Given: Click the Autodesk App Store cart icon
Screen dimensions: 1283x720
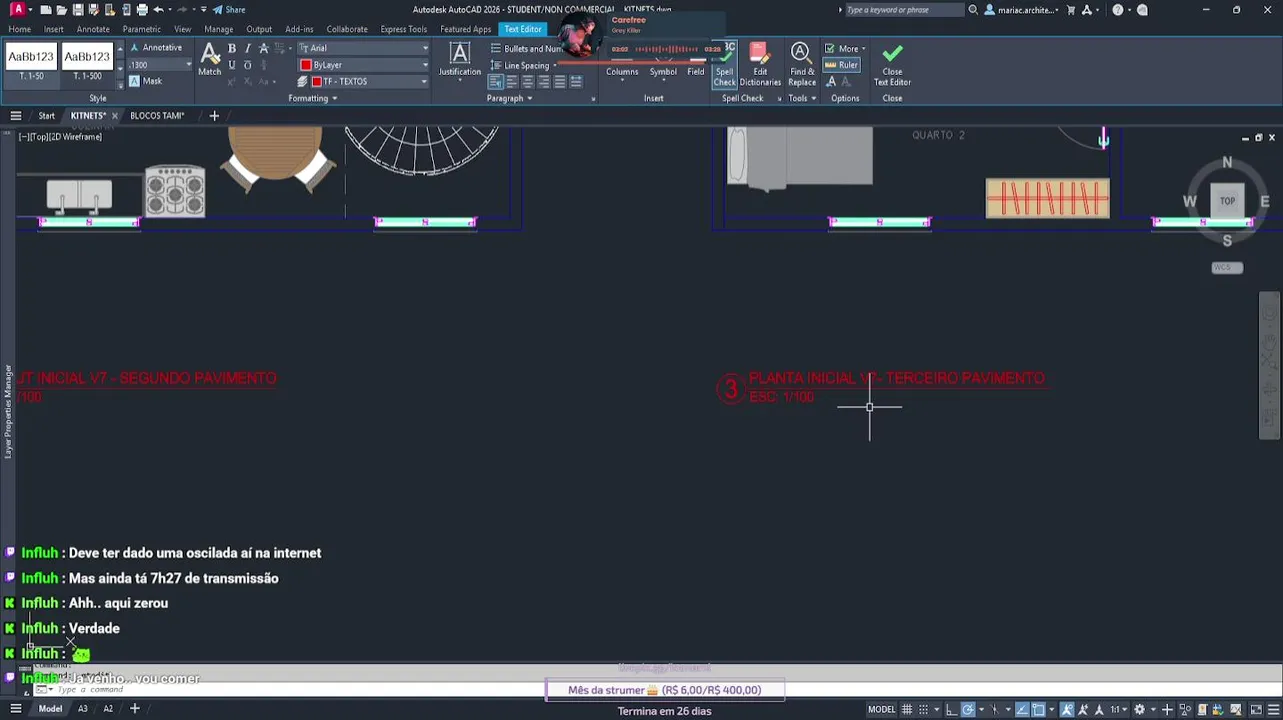Looking at the screenshot, I should pyautogui.click(x=1071, y=10).
